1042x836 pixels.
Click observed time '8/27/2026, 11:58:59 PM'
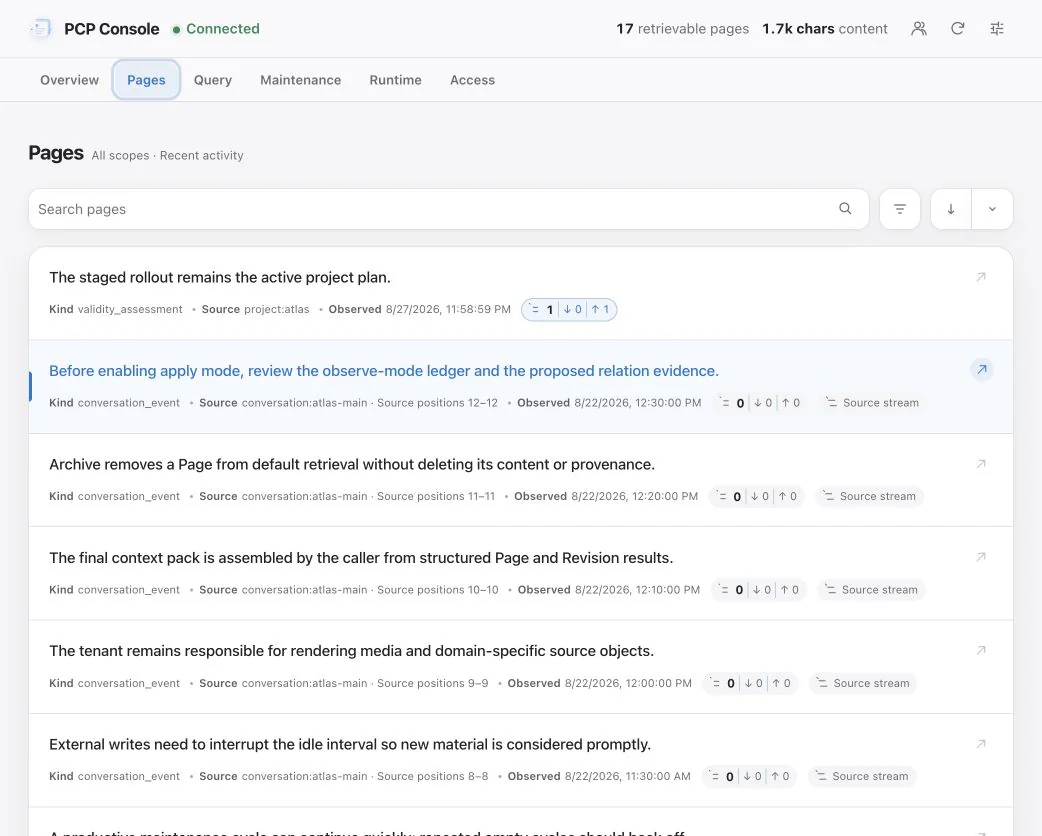click(449, 309)
